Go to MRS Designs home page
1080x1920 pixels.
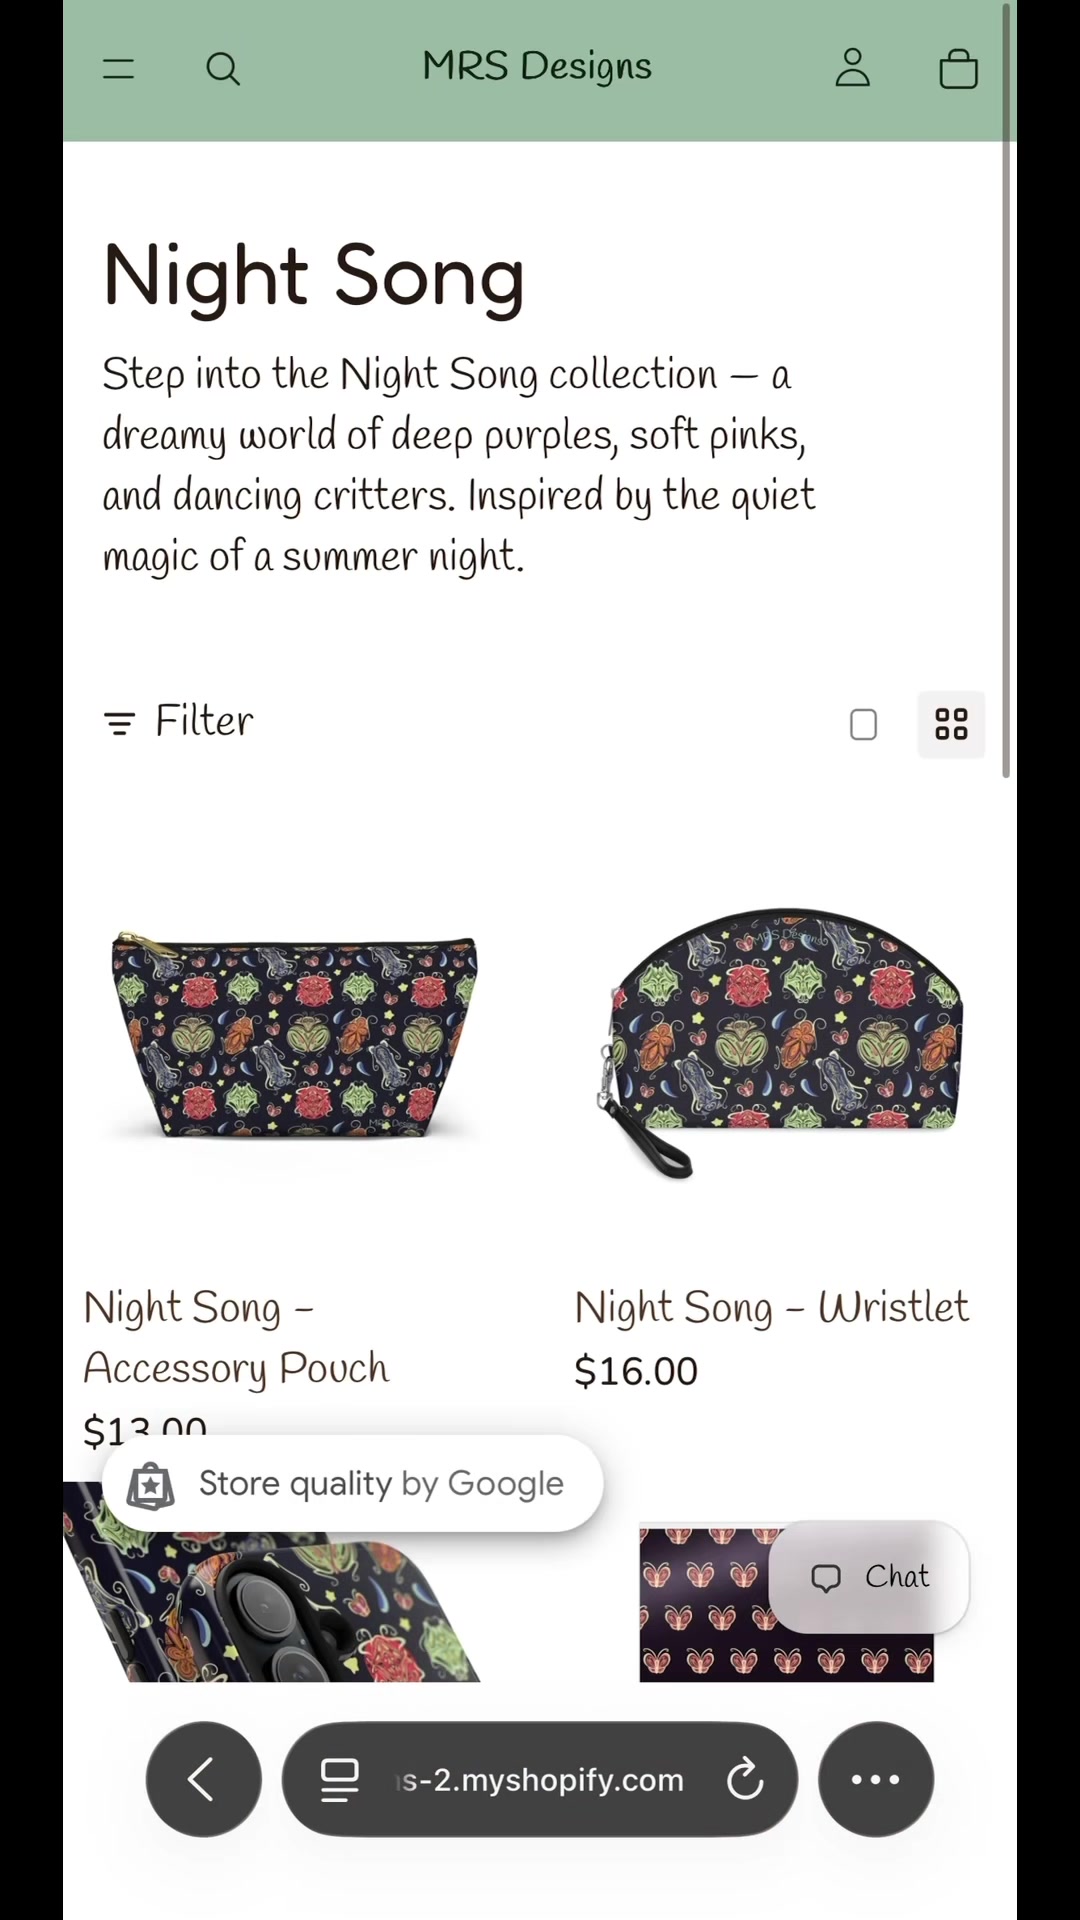[537, 67]
